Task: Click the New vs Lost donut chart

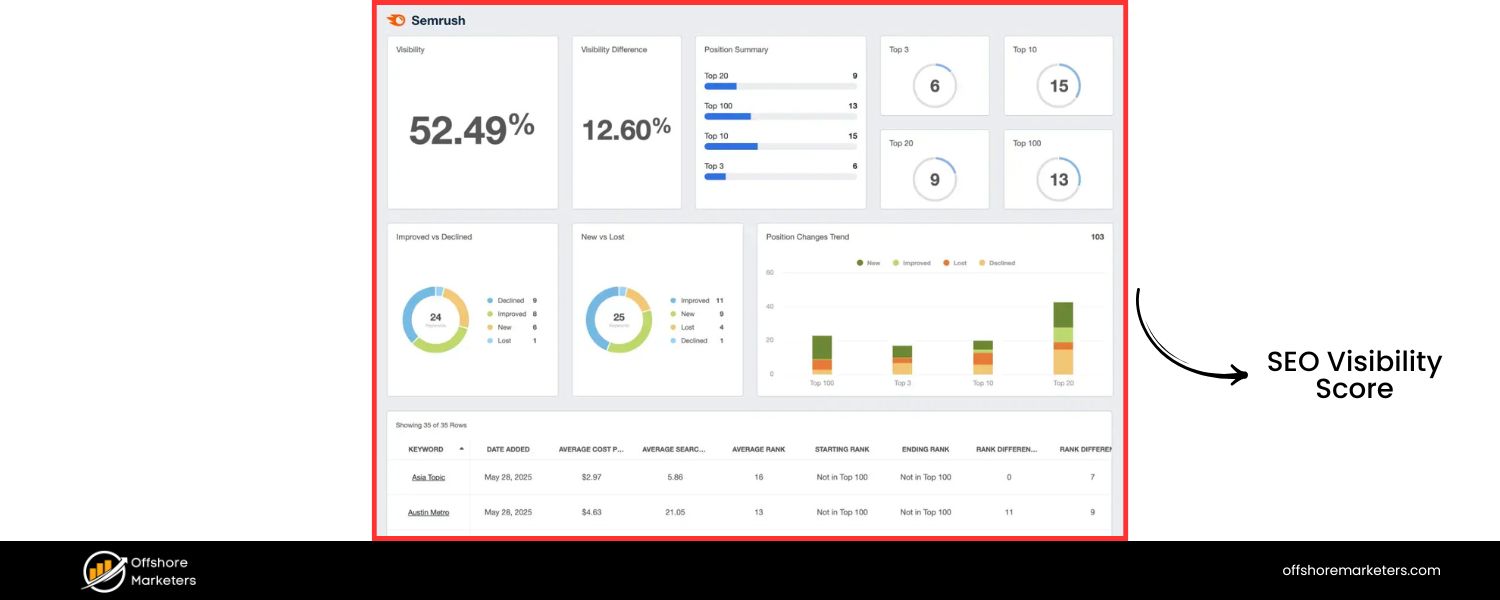Action: [x=619, y=318]
